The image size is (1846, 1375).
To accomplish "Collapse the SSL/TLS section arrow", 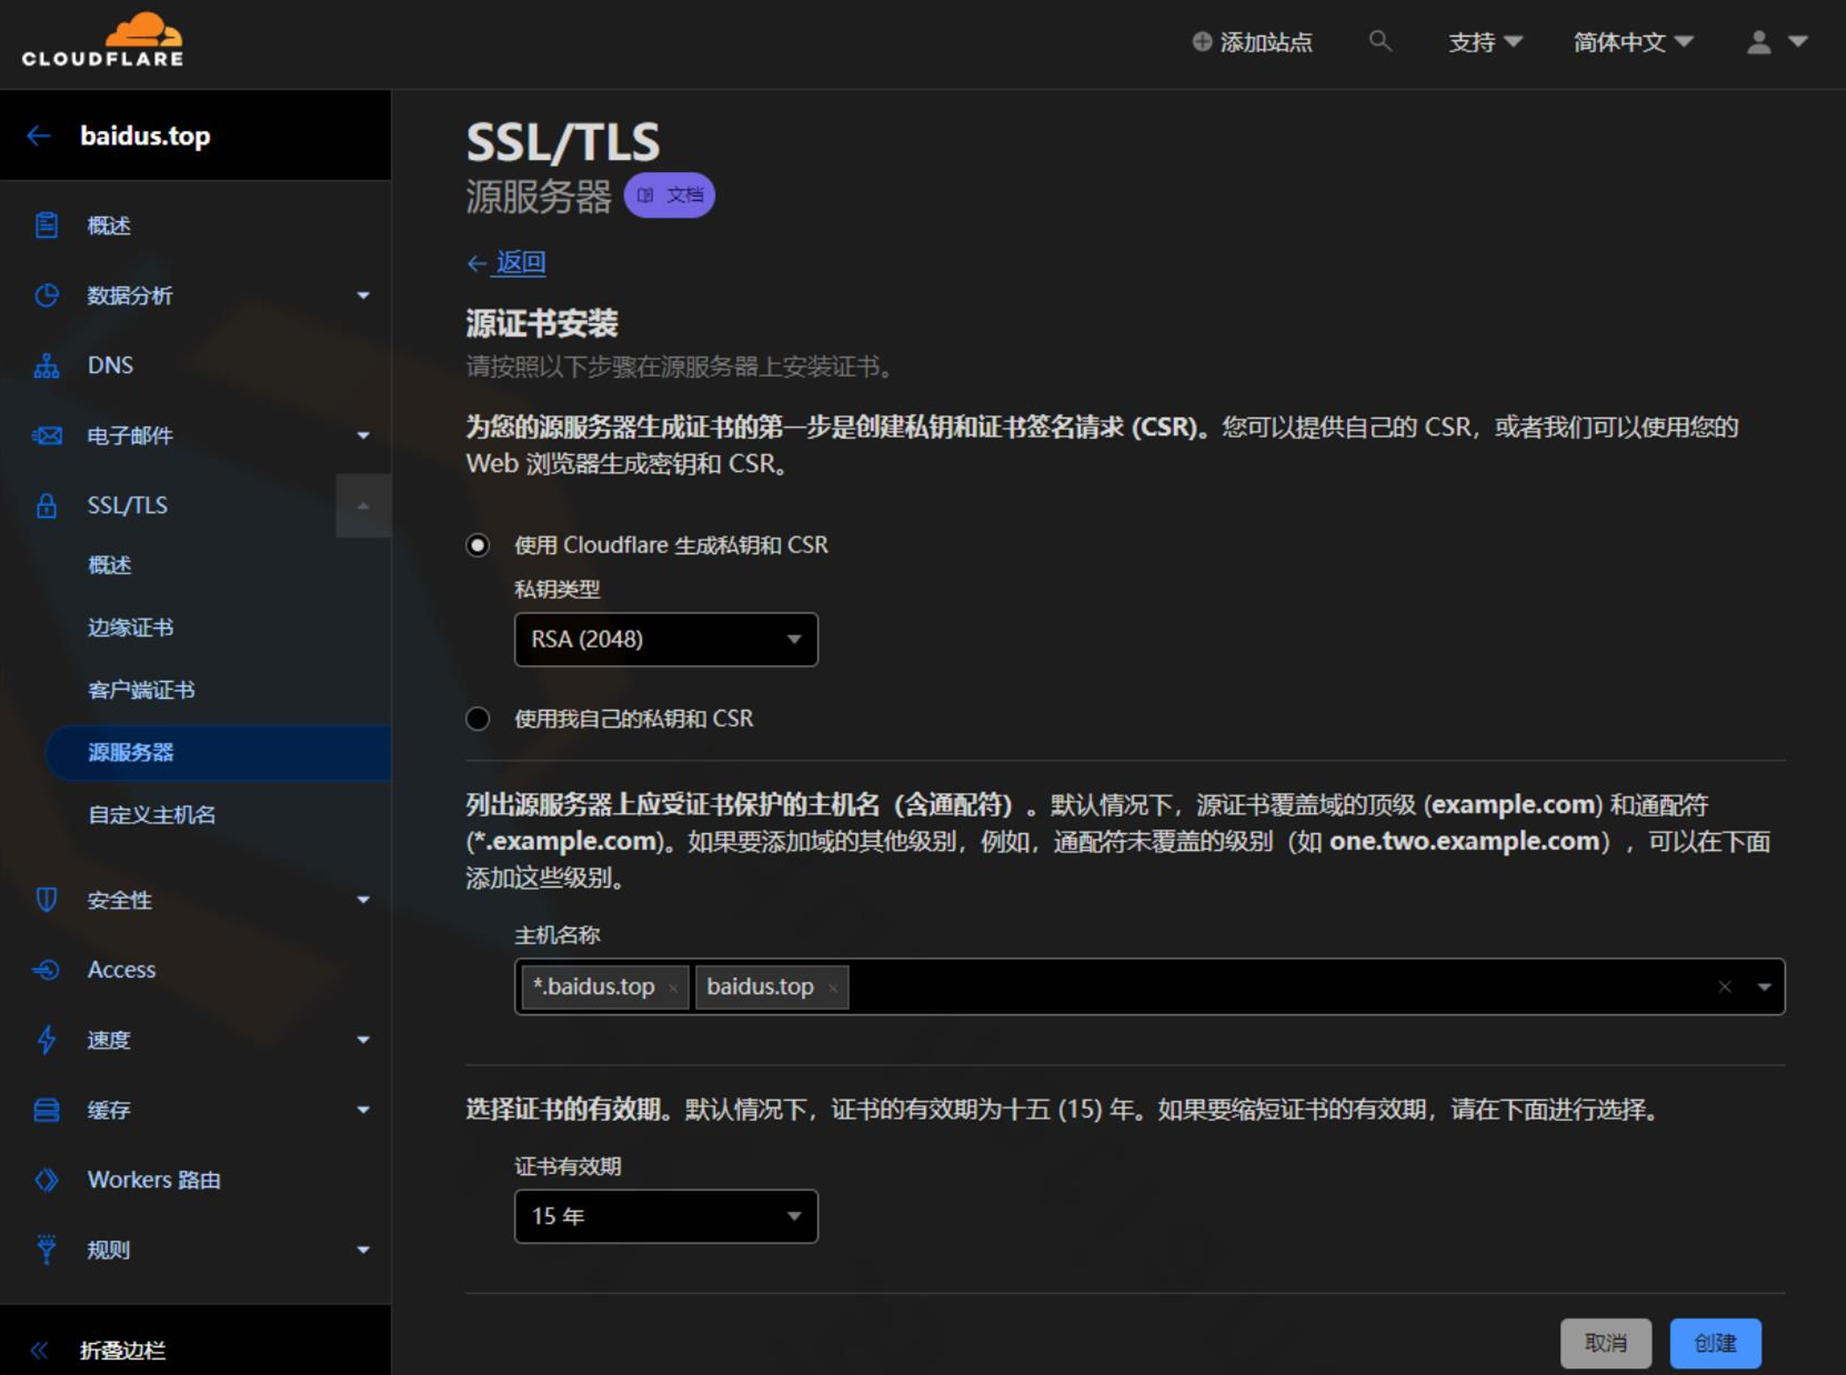I will (x=363, y=505).
